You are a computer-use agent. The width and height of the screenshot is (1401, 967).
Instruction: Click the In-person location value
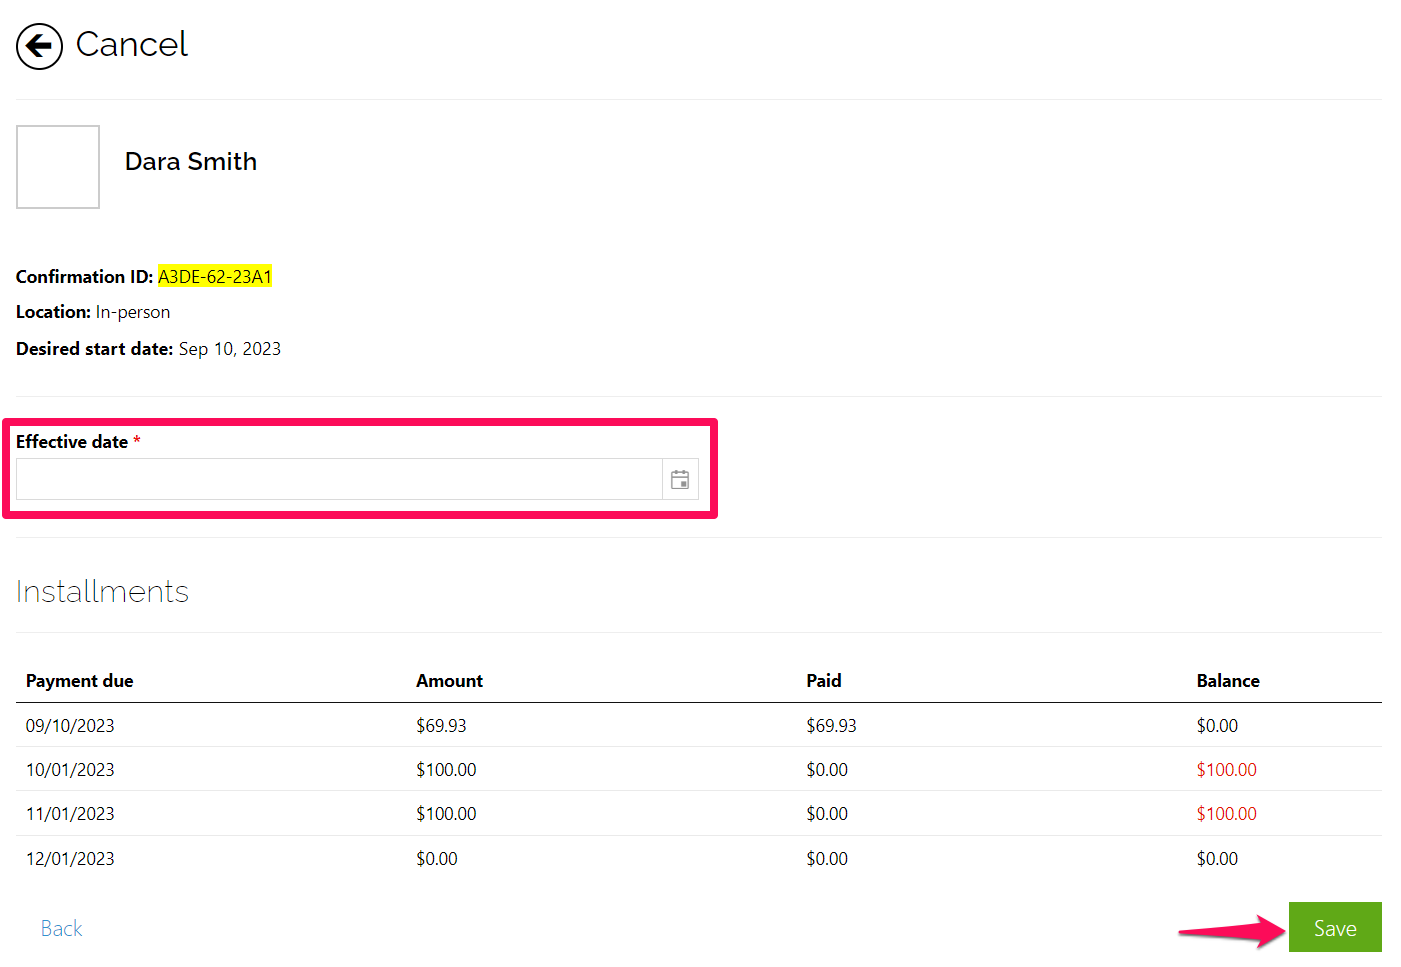click(133, 312)
